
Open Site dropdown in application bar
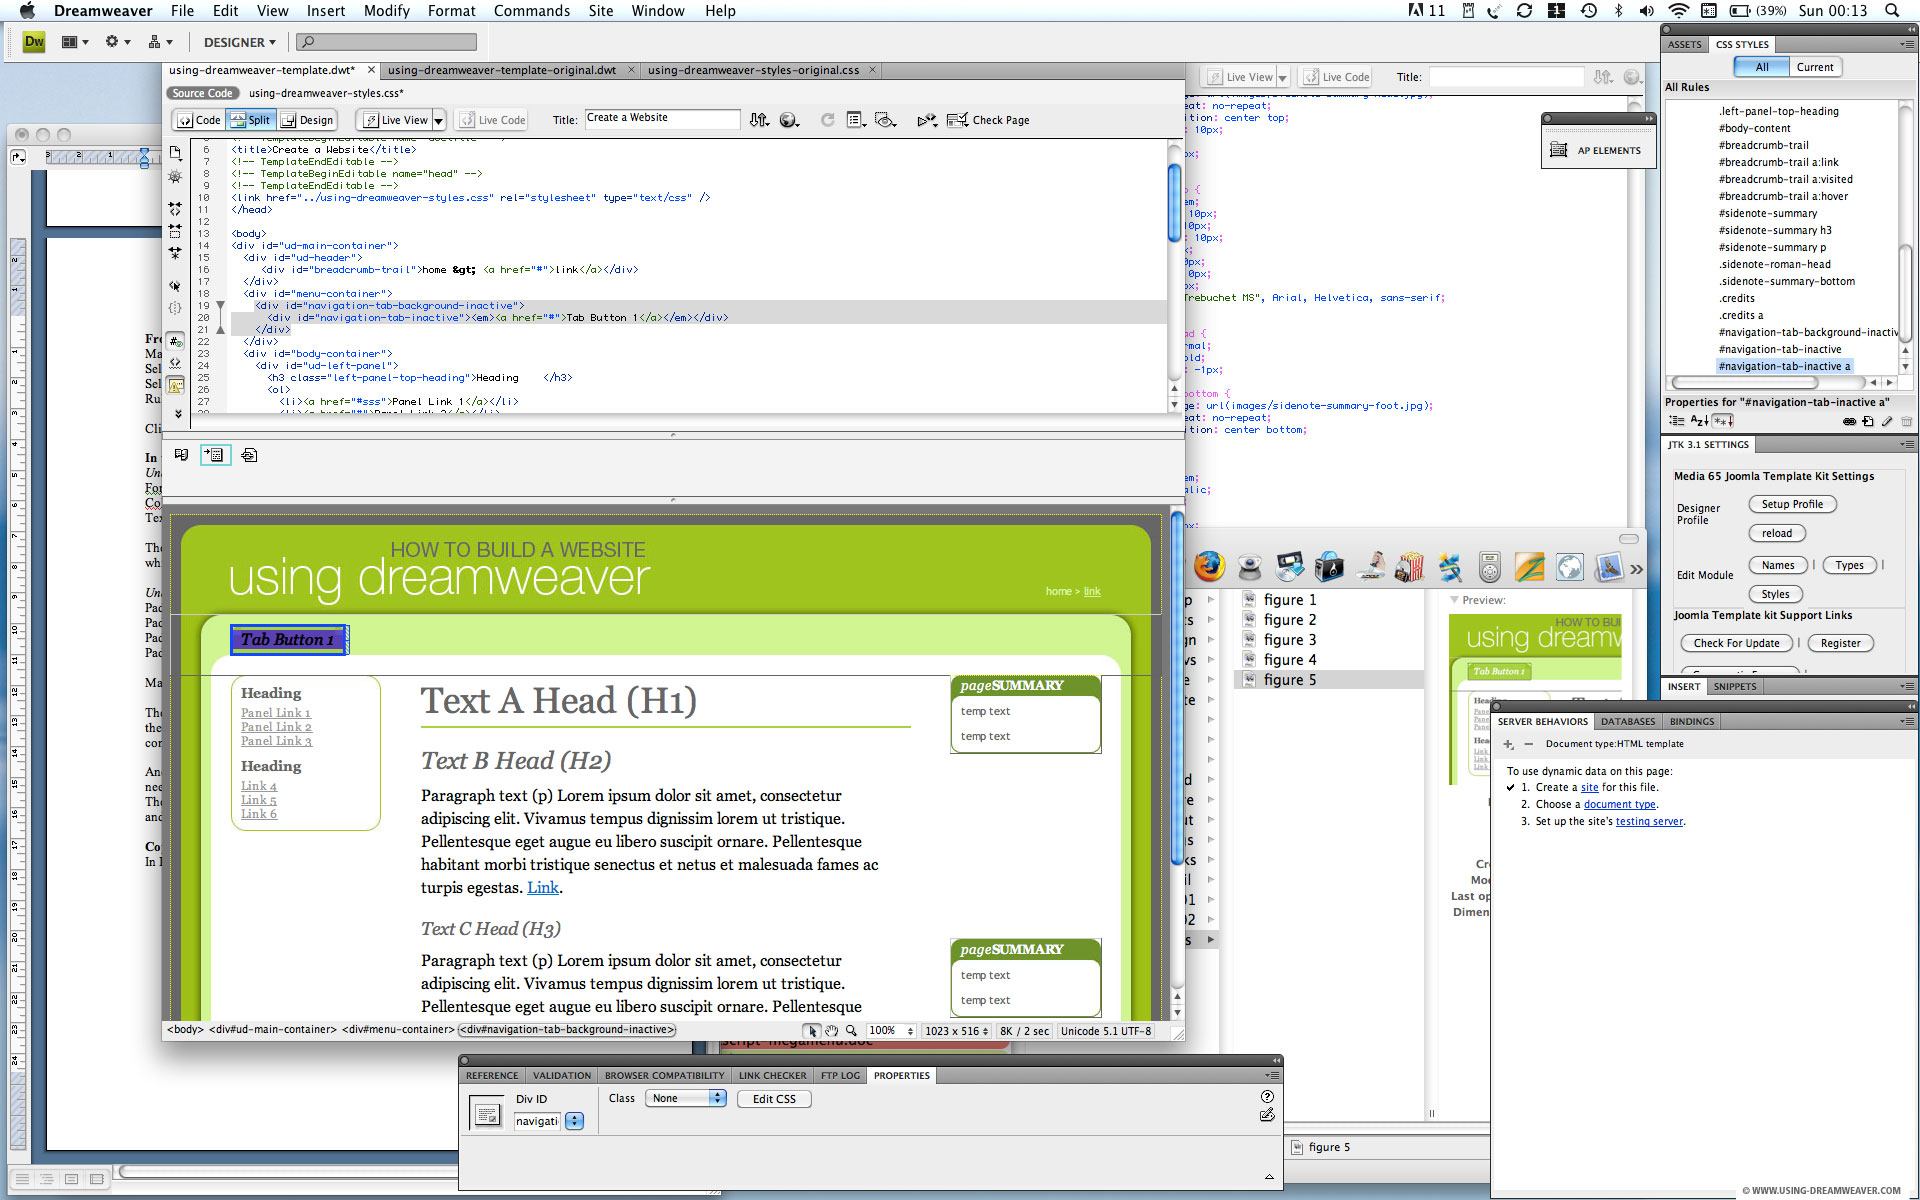pos(160,42)
